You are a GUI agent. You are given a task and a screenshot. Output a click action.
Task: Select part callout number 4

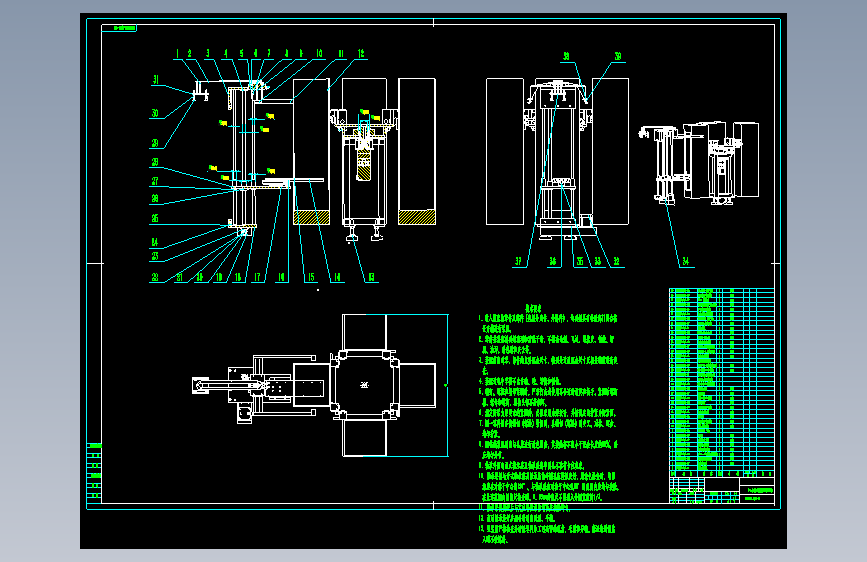click(x=226, y=54)
